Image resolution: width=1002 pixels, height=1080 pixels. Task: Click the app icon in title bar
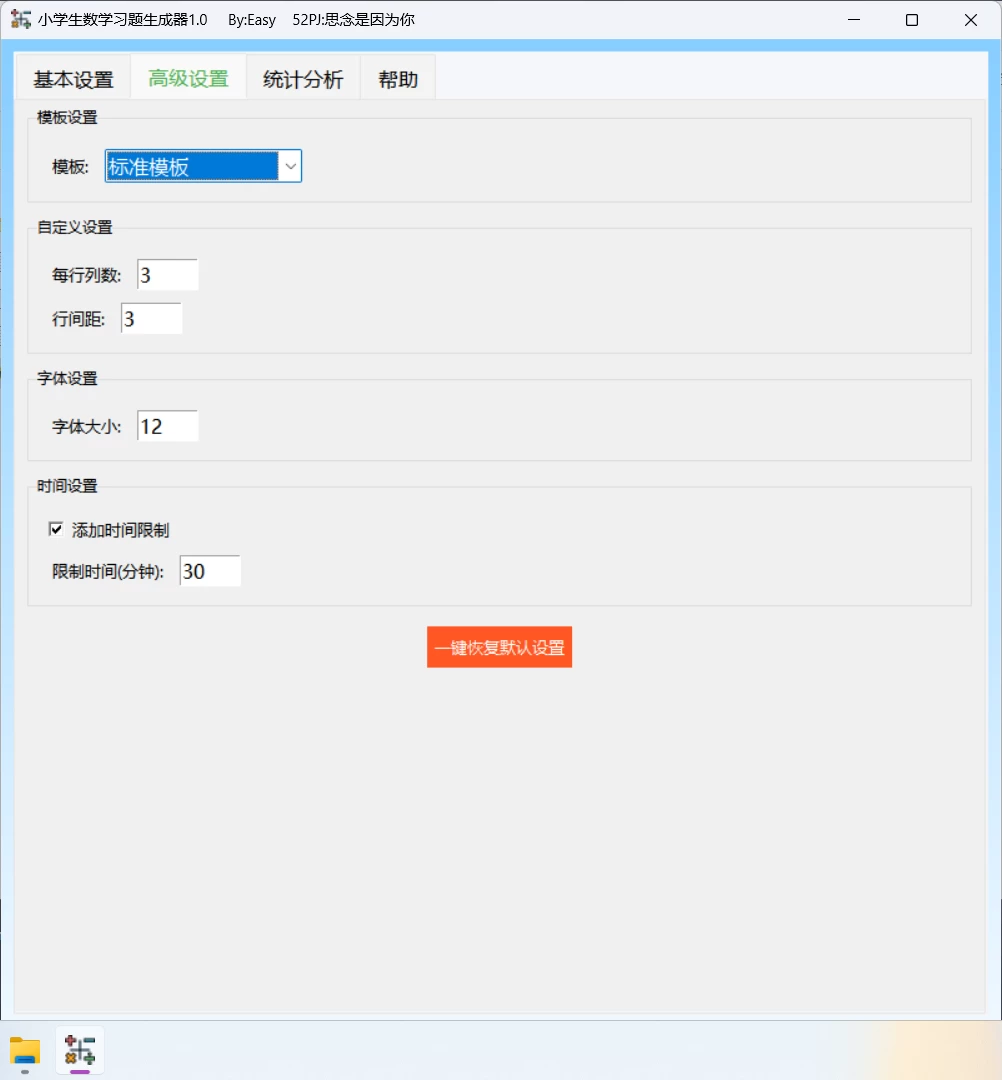pyautogui.click(x=21, y=19)
